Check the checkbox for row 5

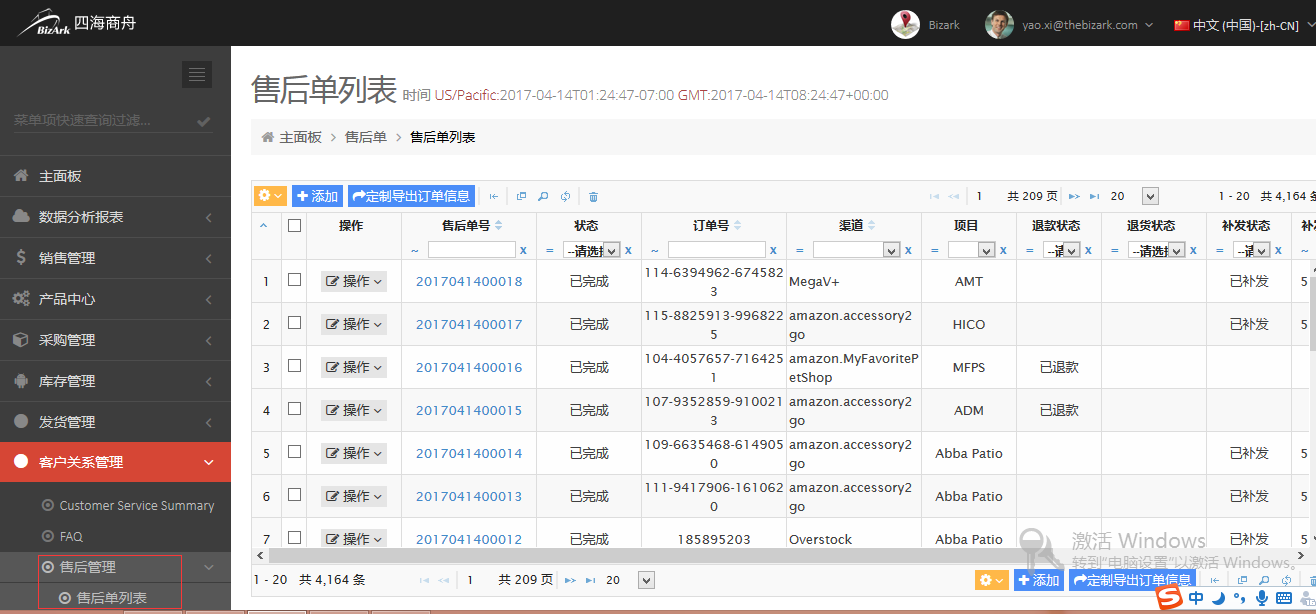[294, 452]
